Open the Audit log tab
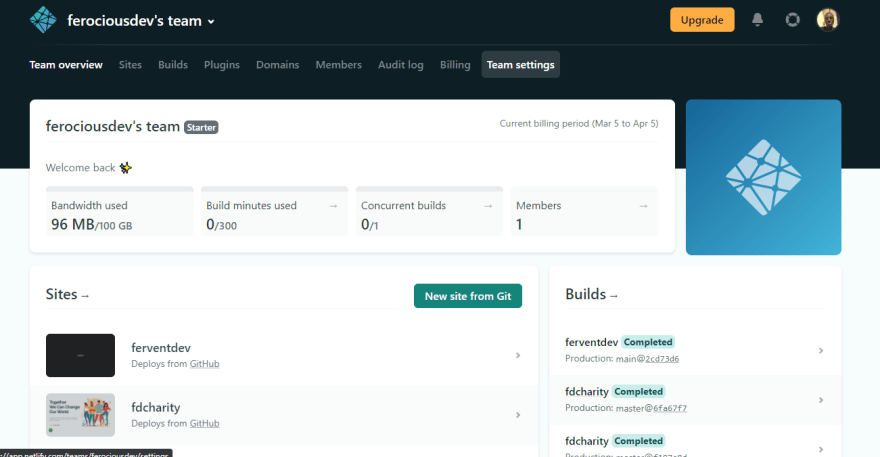Viewport: 880px width, 457px height. [401, 65]
